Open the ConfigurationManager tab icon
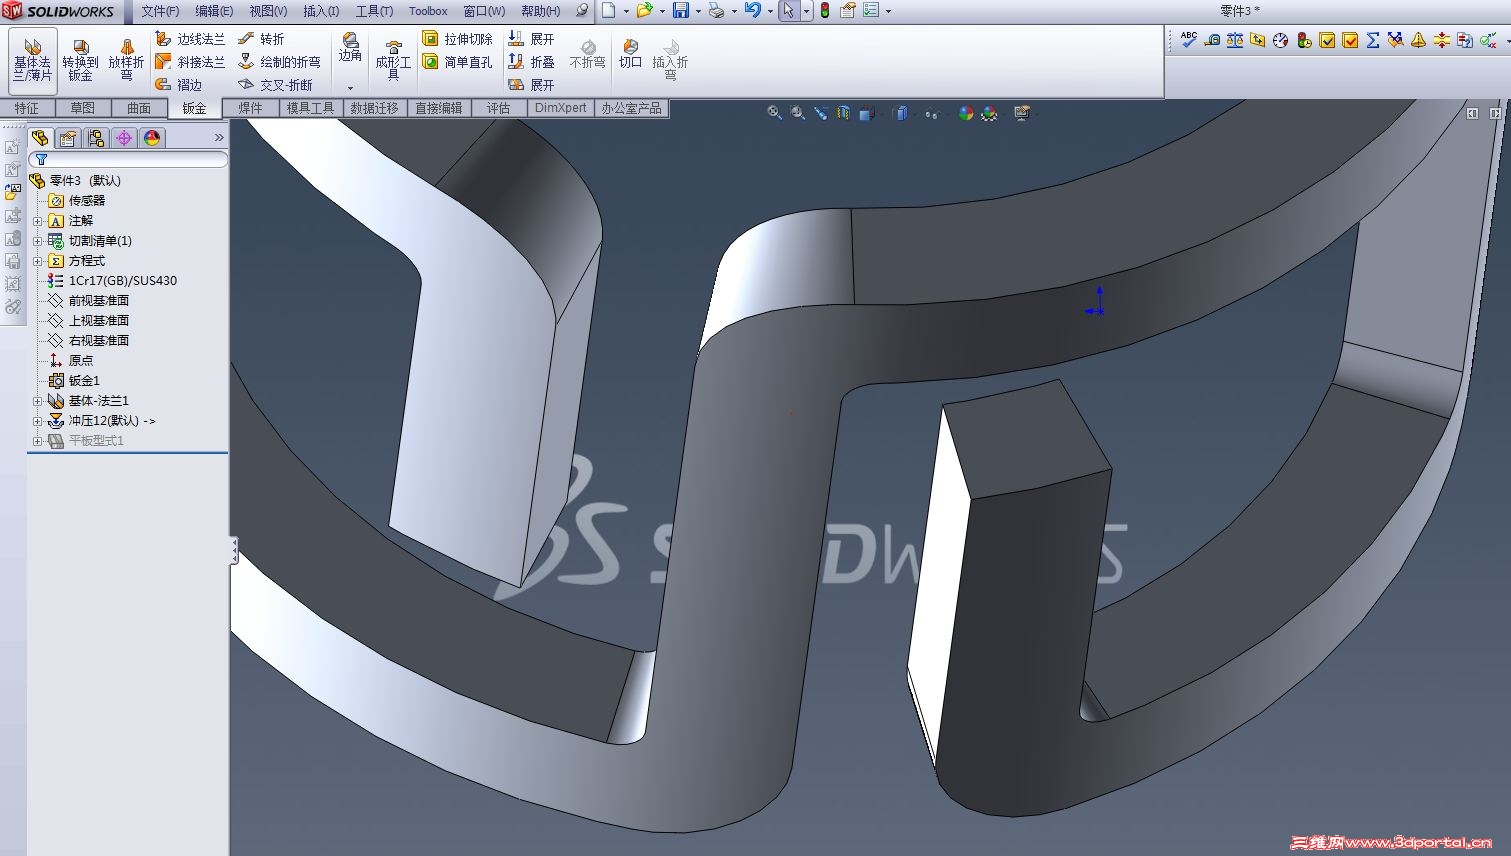This screenshot has height=856, width=1511. coord(96,138)
